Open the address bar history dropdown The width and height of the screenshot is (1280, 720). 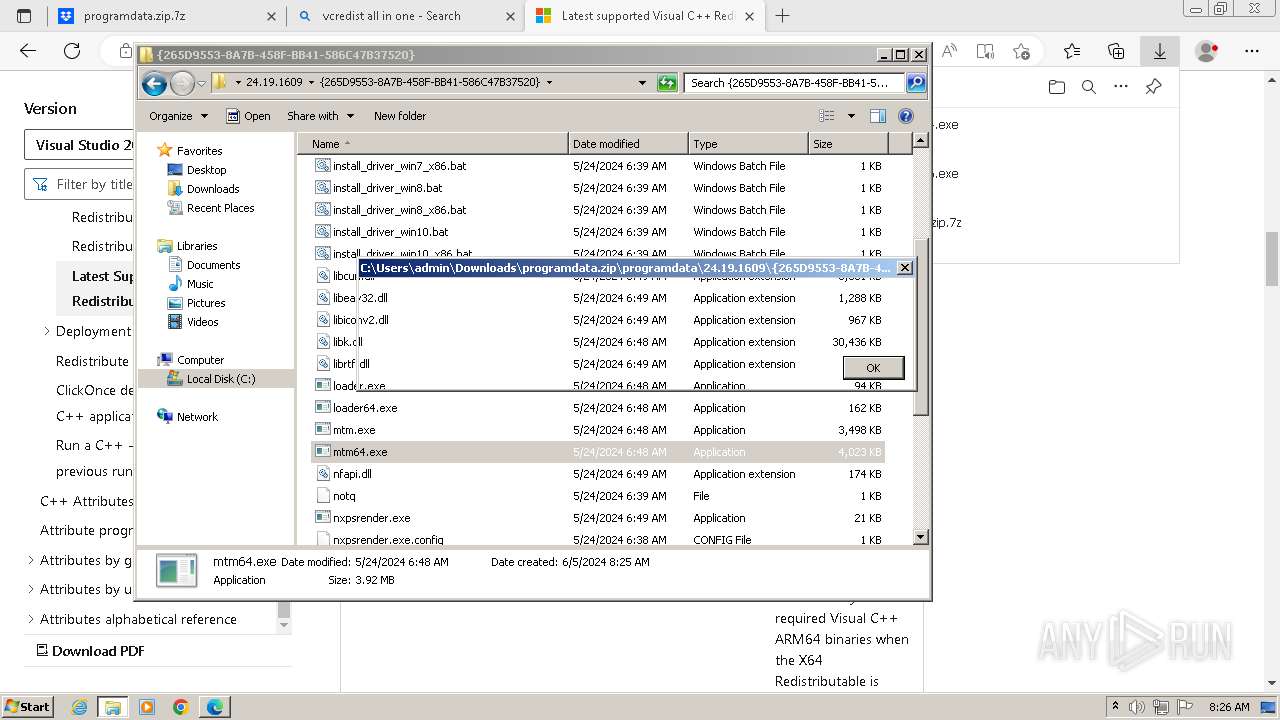pyautogui.click(x=642, y=83)
